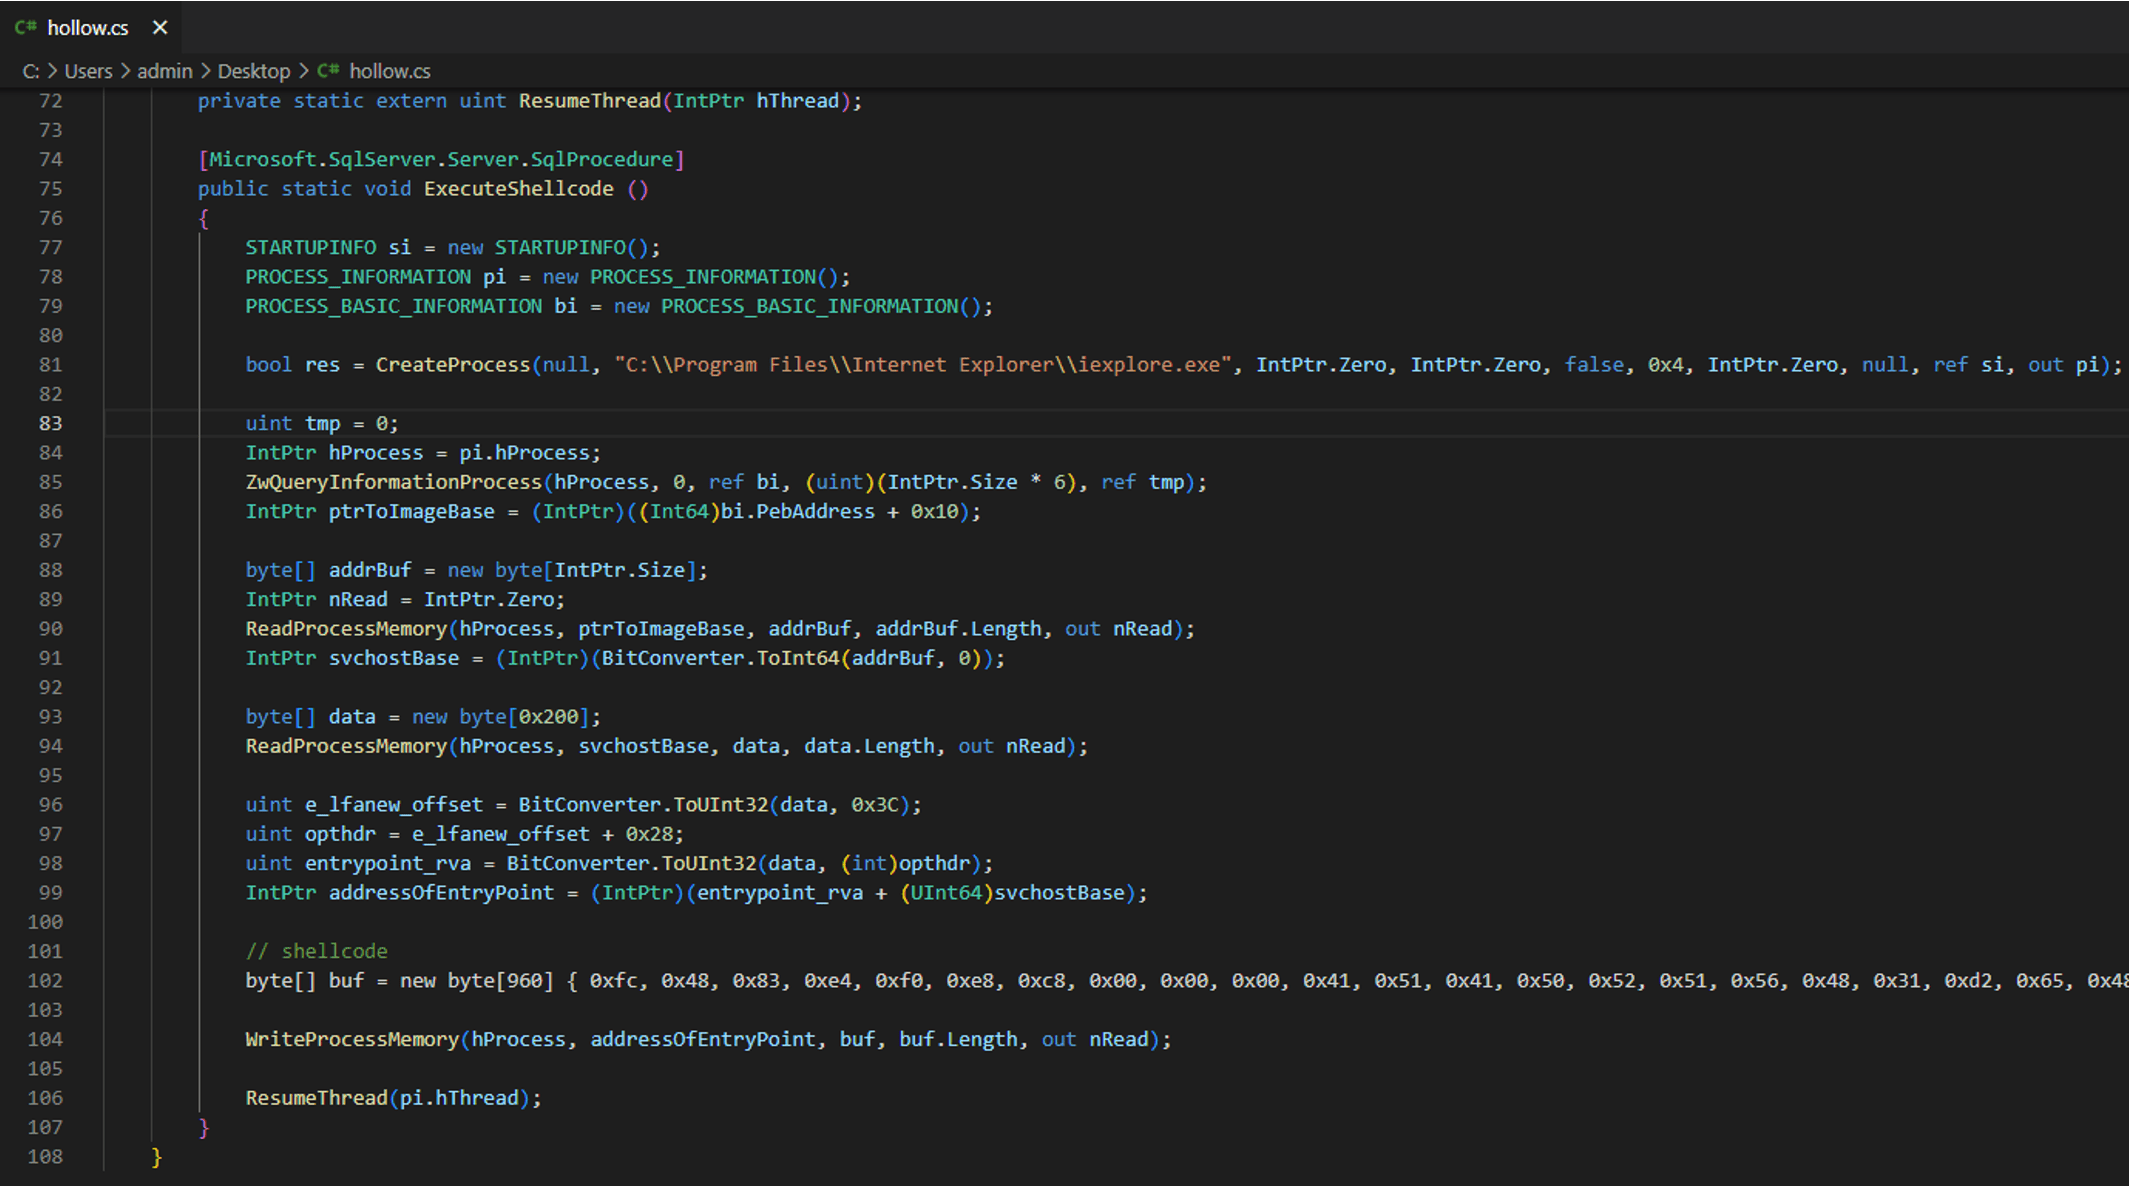Click hollow.cs filename in the breadcrumb
The width and height of the screenshot is (2129, 1186).
(x=389, y=71)
